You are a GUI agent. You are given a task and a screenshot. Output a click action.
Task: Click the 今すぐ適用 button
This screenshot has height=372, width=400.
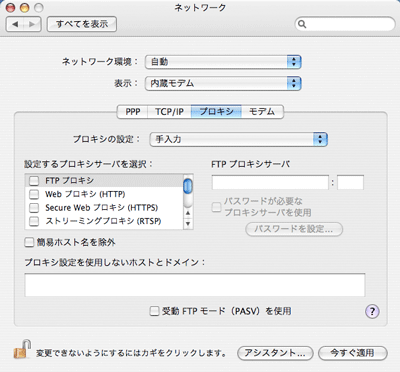click(x=353, y=353)
